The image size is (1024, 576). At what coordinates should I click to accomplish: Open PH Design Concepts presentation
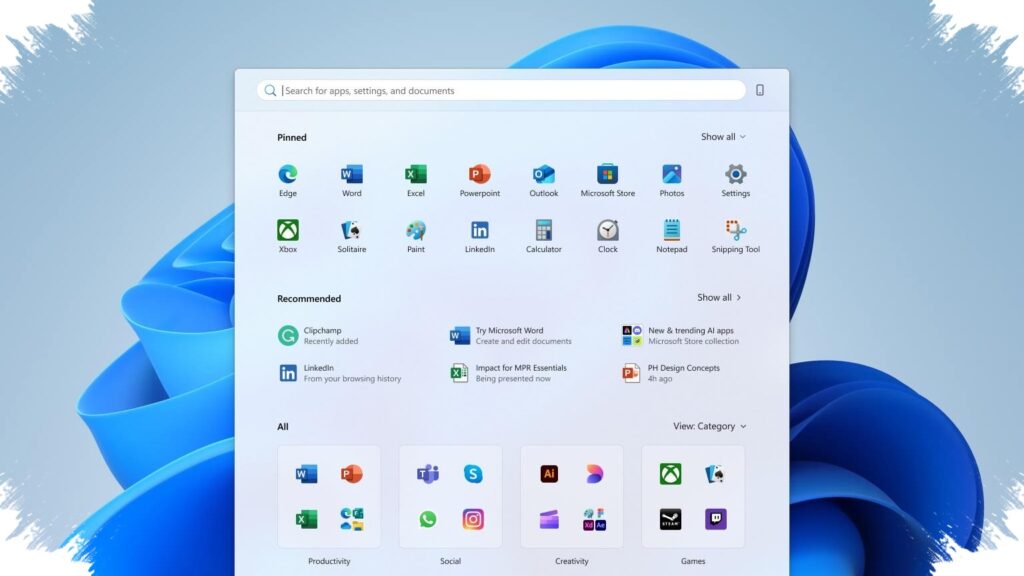(671, 373)
